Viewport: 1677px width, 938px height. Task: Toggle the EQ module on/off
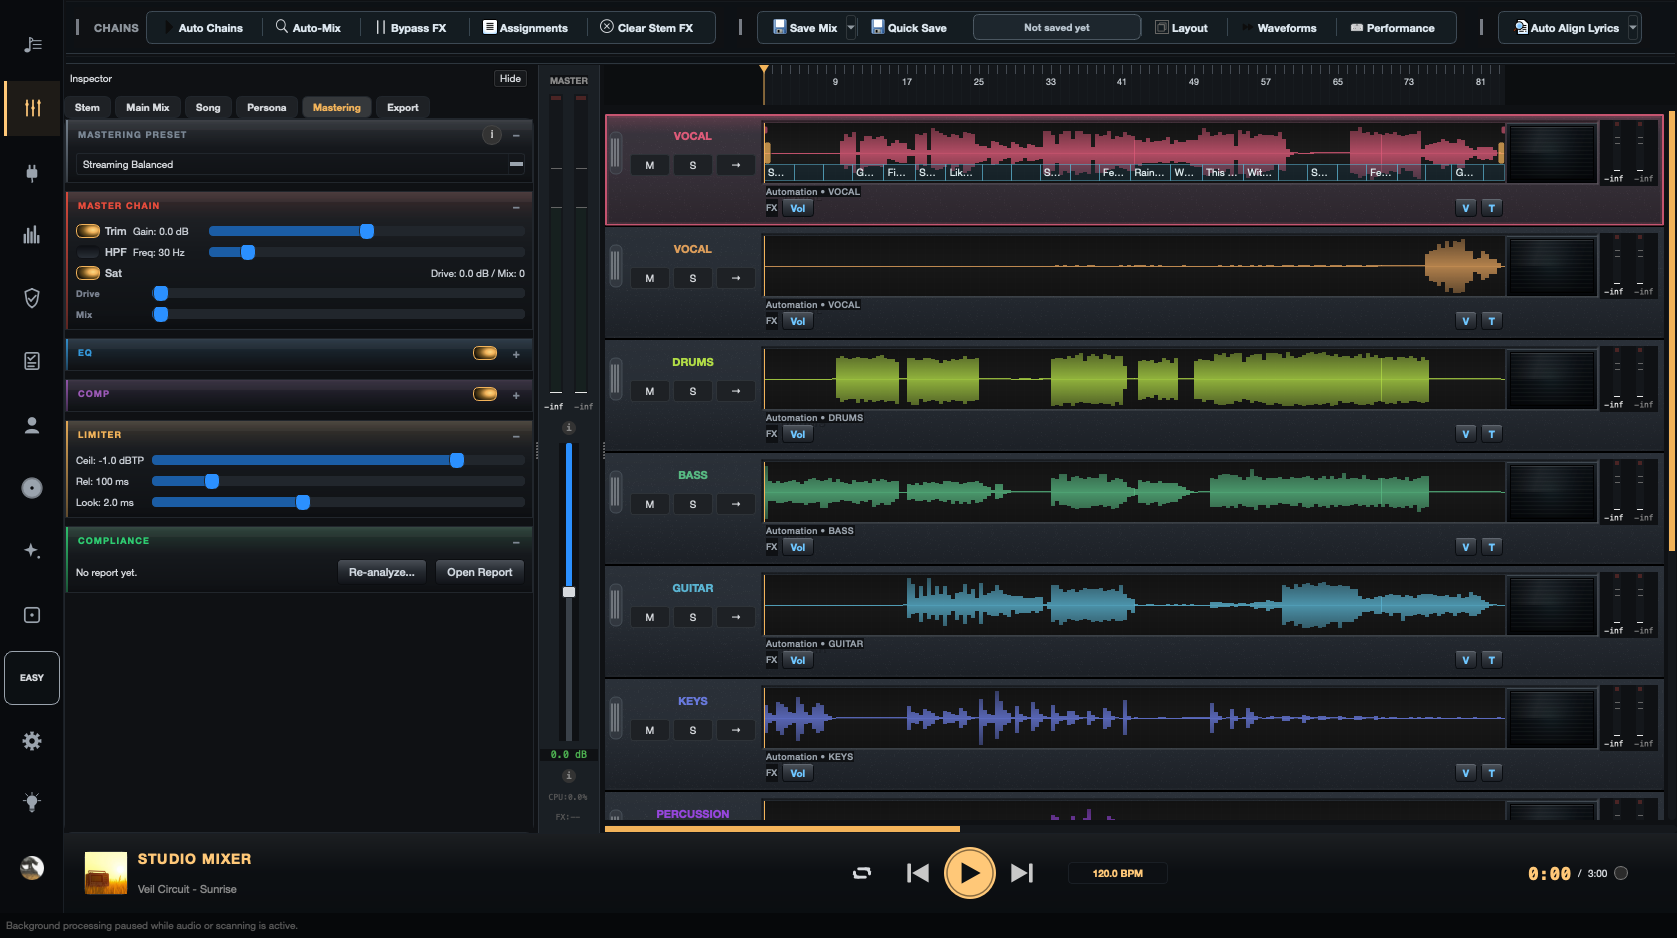click(485, 353)
